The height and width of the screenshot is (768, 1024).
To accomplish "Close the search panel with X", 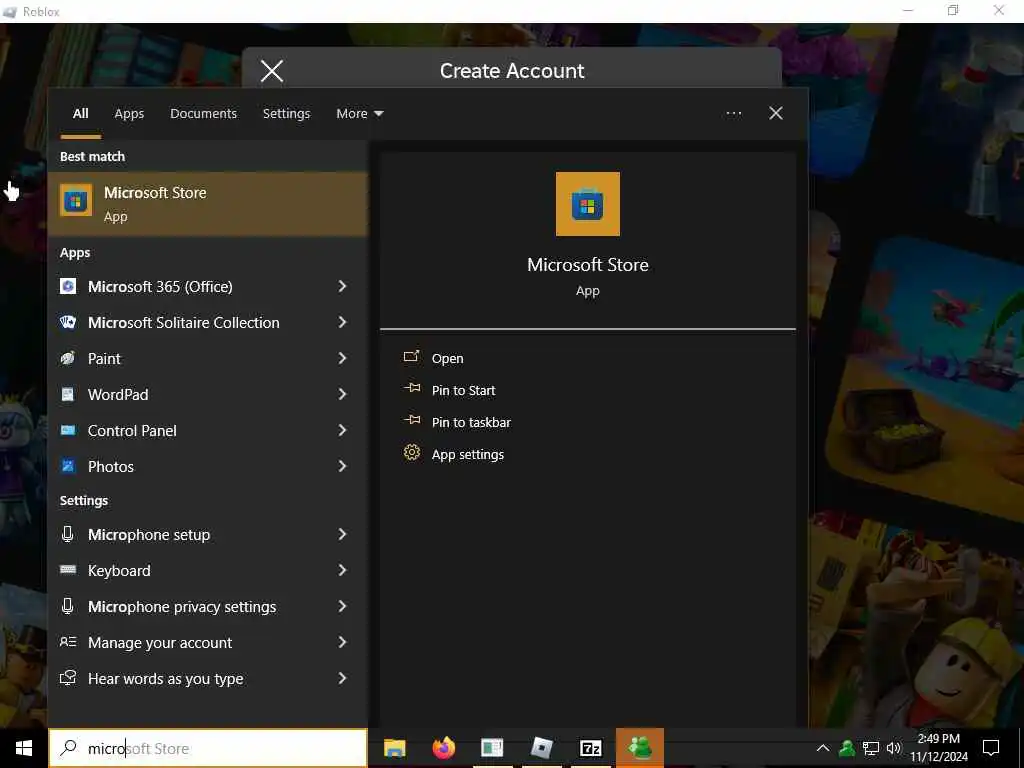I will click(776, 114).
